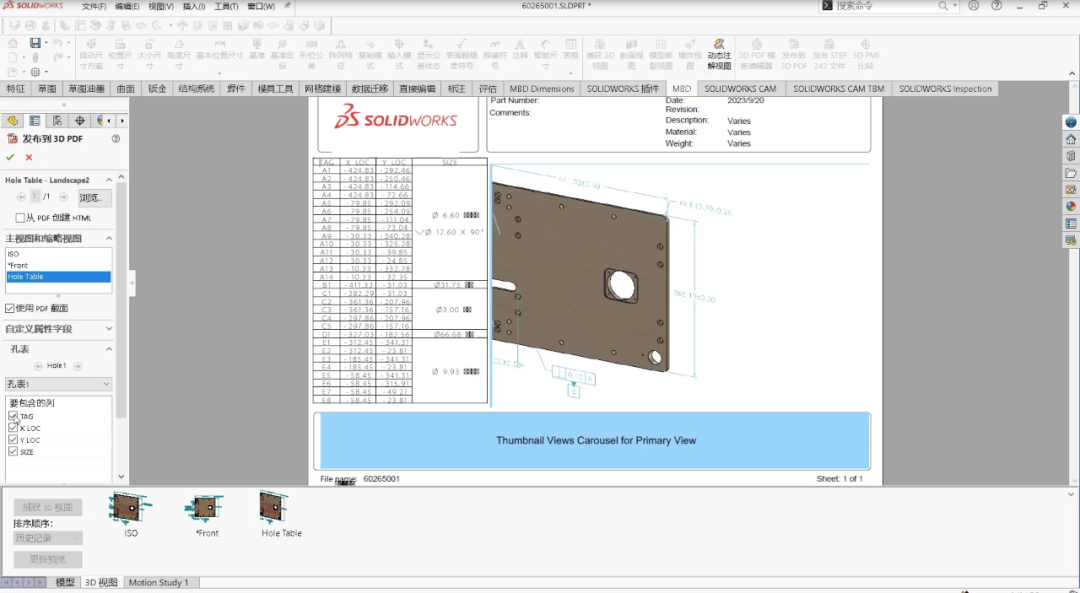Switch to the SOLIDWORKS CAM tab
This screenshot has height=593, width=1080.
(x=740, y=89)
